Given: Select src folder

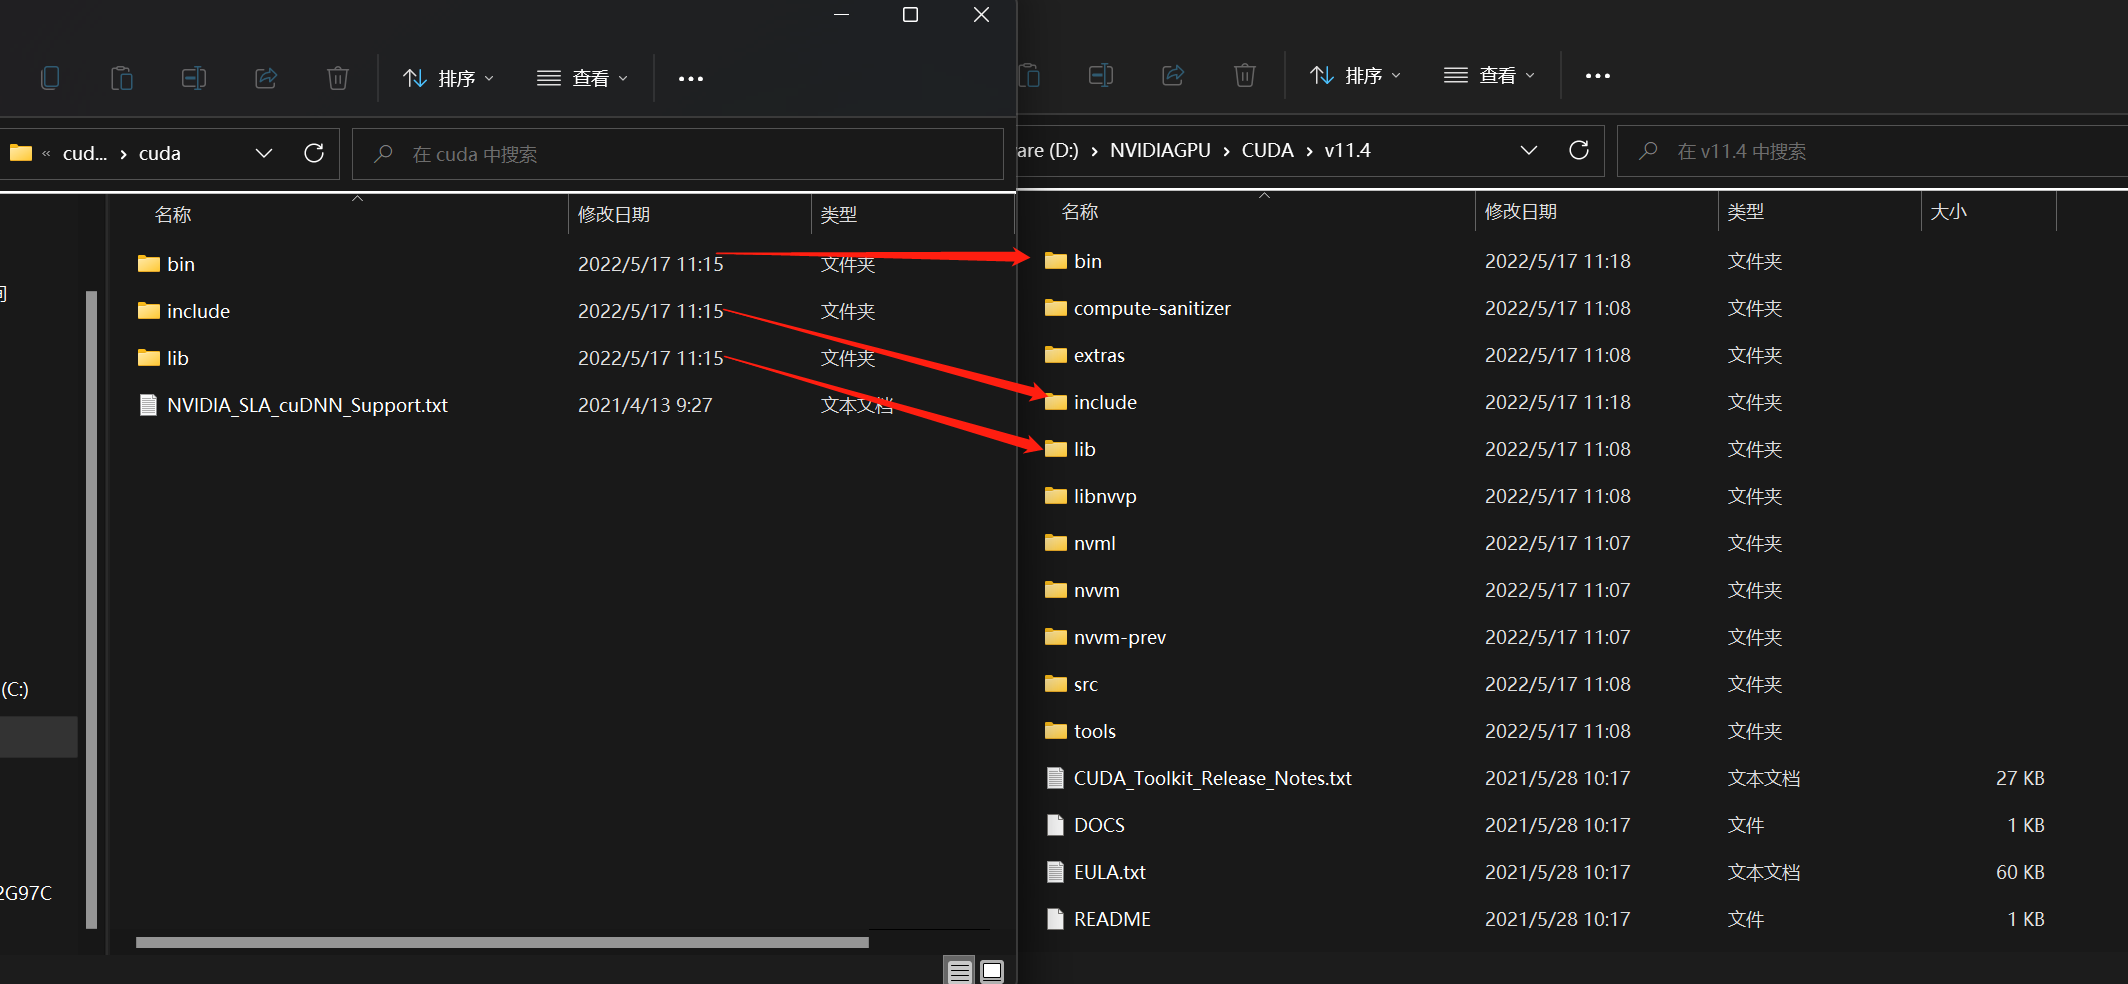Looking at the screenshot, I should click(x=1085, y=684).
